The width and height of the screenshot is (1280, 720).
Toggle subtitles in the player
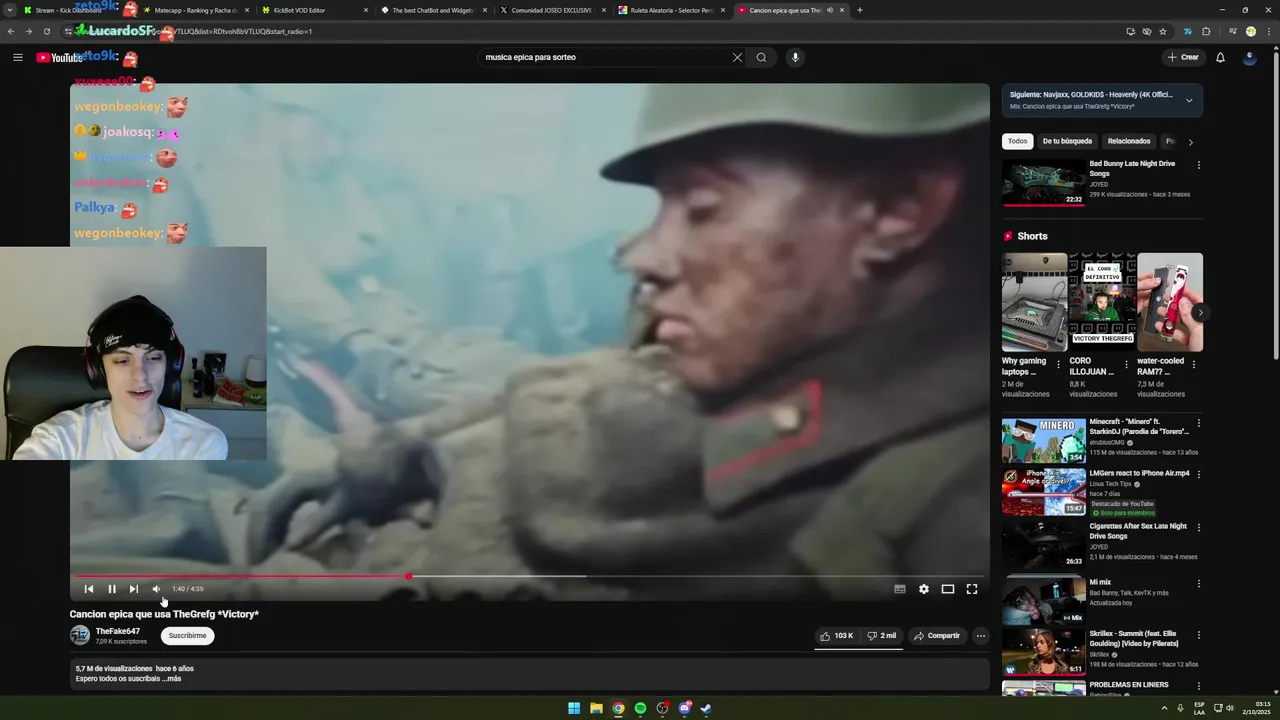point(900,589)
